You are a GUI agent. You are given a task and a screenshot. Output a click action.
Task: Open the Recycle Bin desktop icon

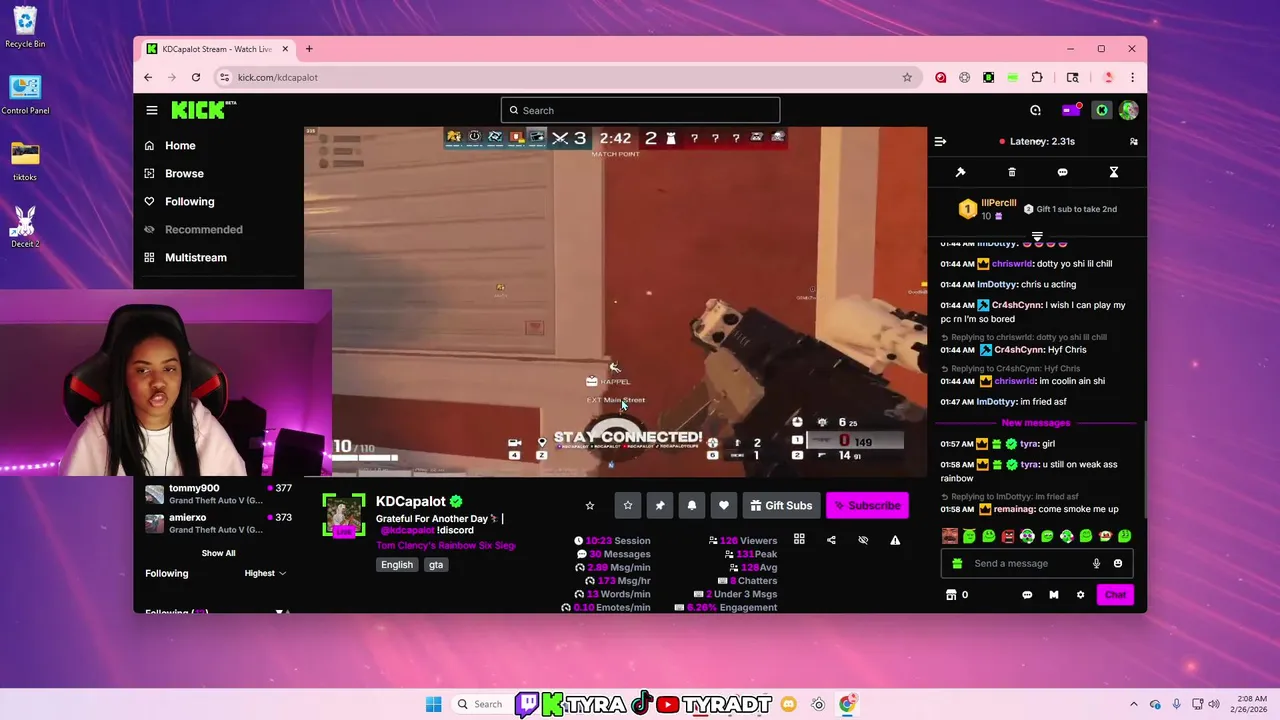(x=25, y=27)
